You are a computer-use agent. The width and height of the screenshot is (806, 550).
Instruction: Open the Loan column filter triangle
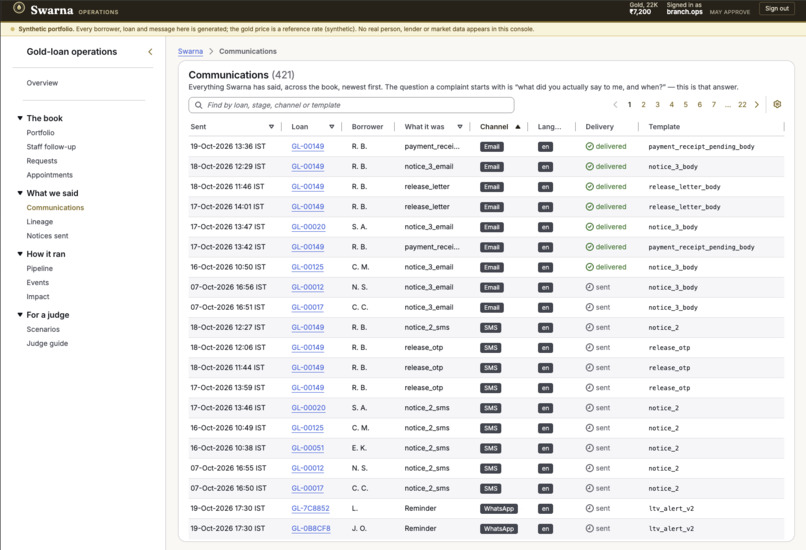332,126
